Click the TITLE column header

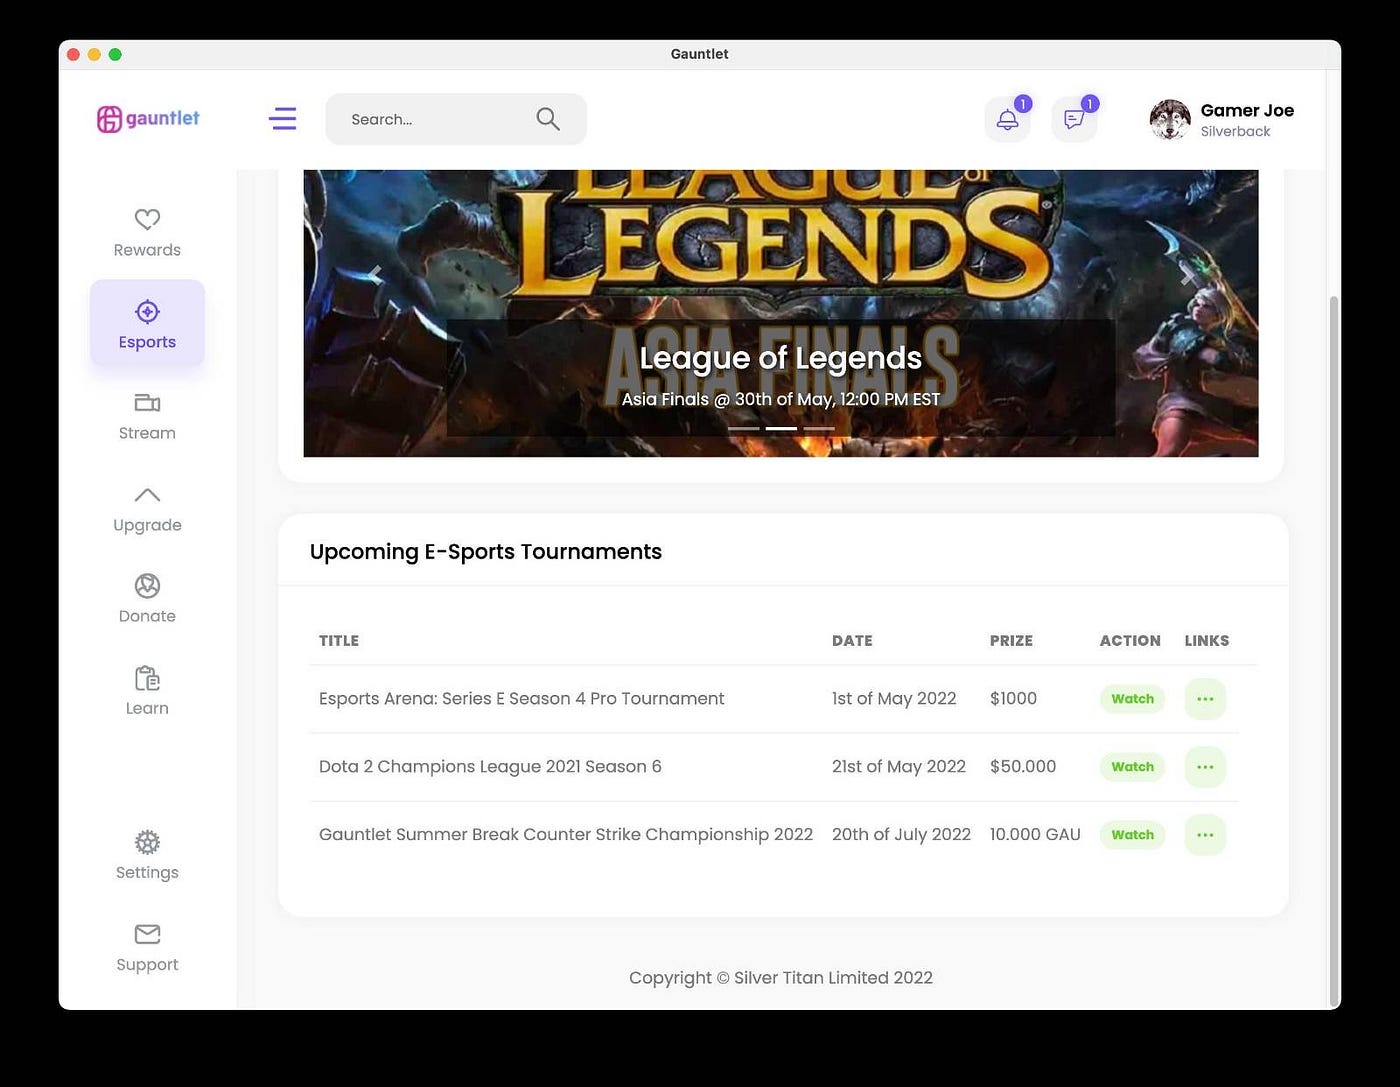coord(339,641)
